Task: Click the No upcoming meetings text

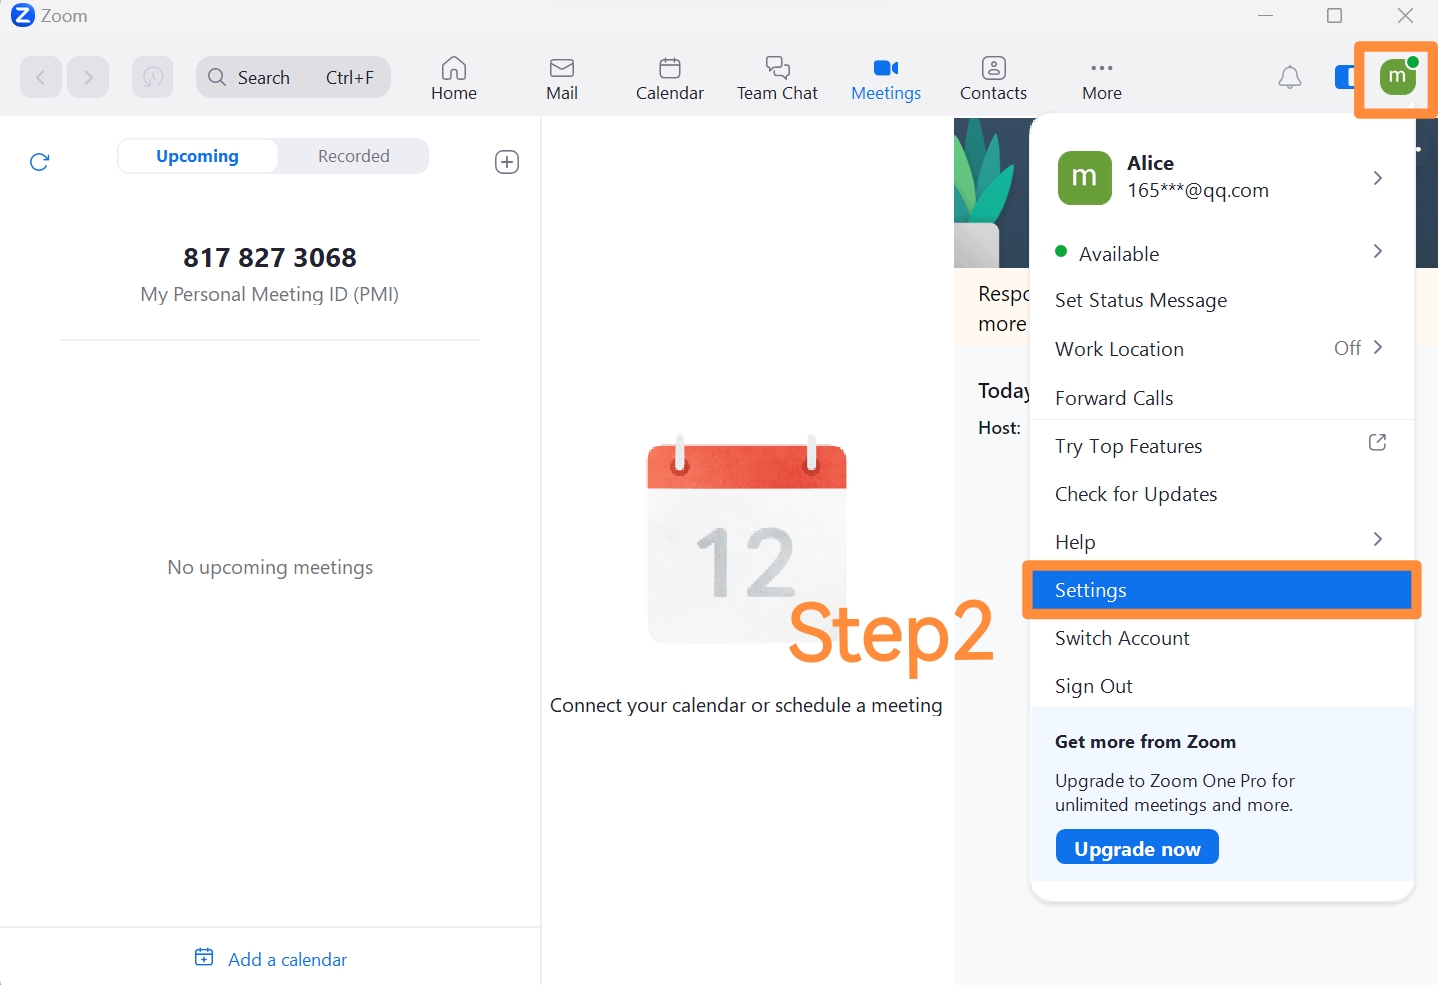Action: (x=270, y=567)
